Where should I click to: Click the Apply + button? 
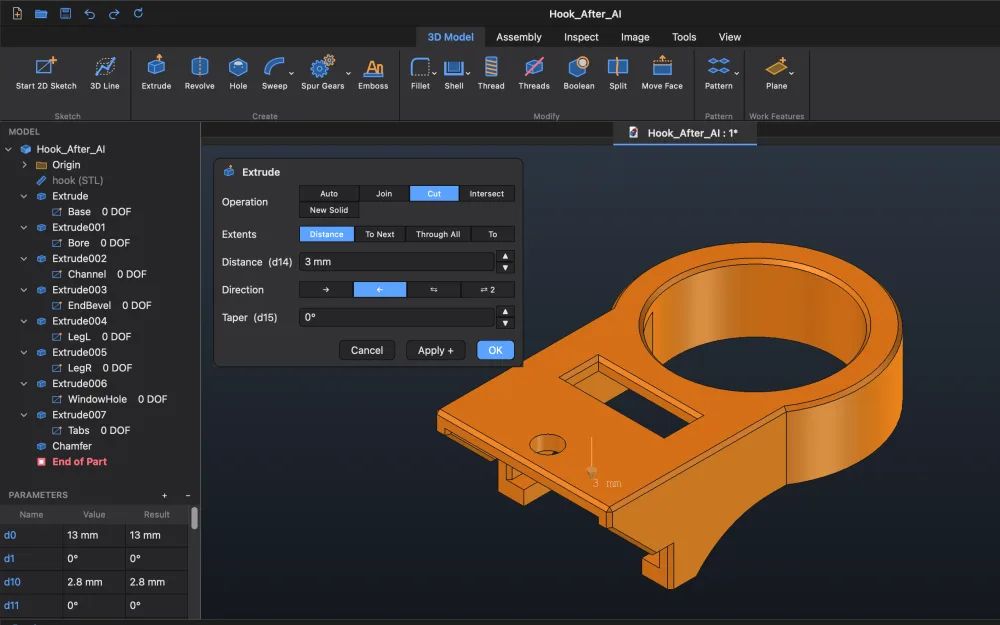pos(436,350)
